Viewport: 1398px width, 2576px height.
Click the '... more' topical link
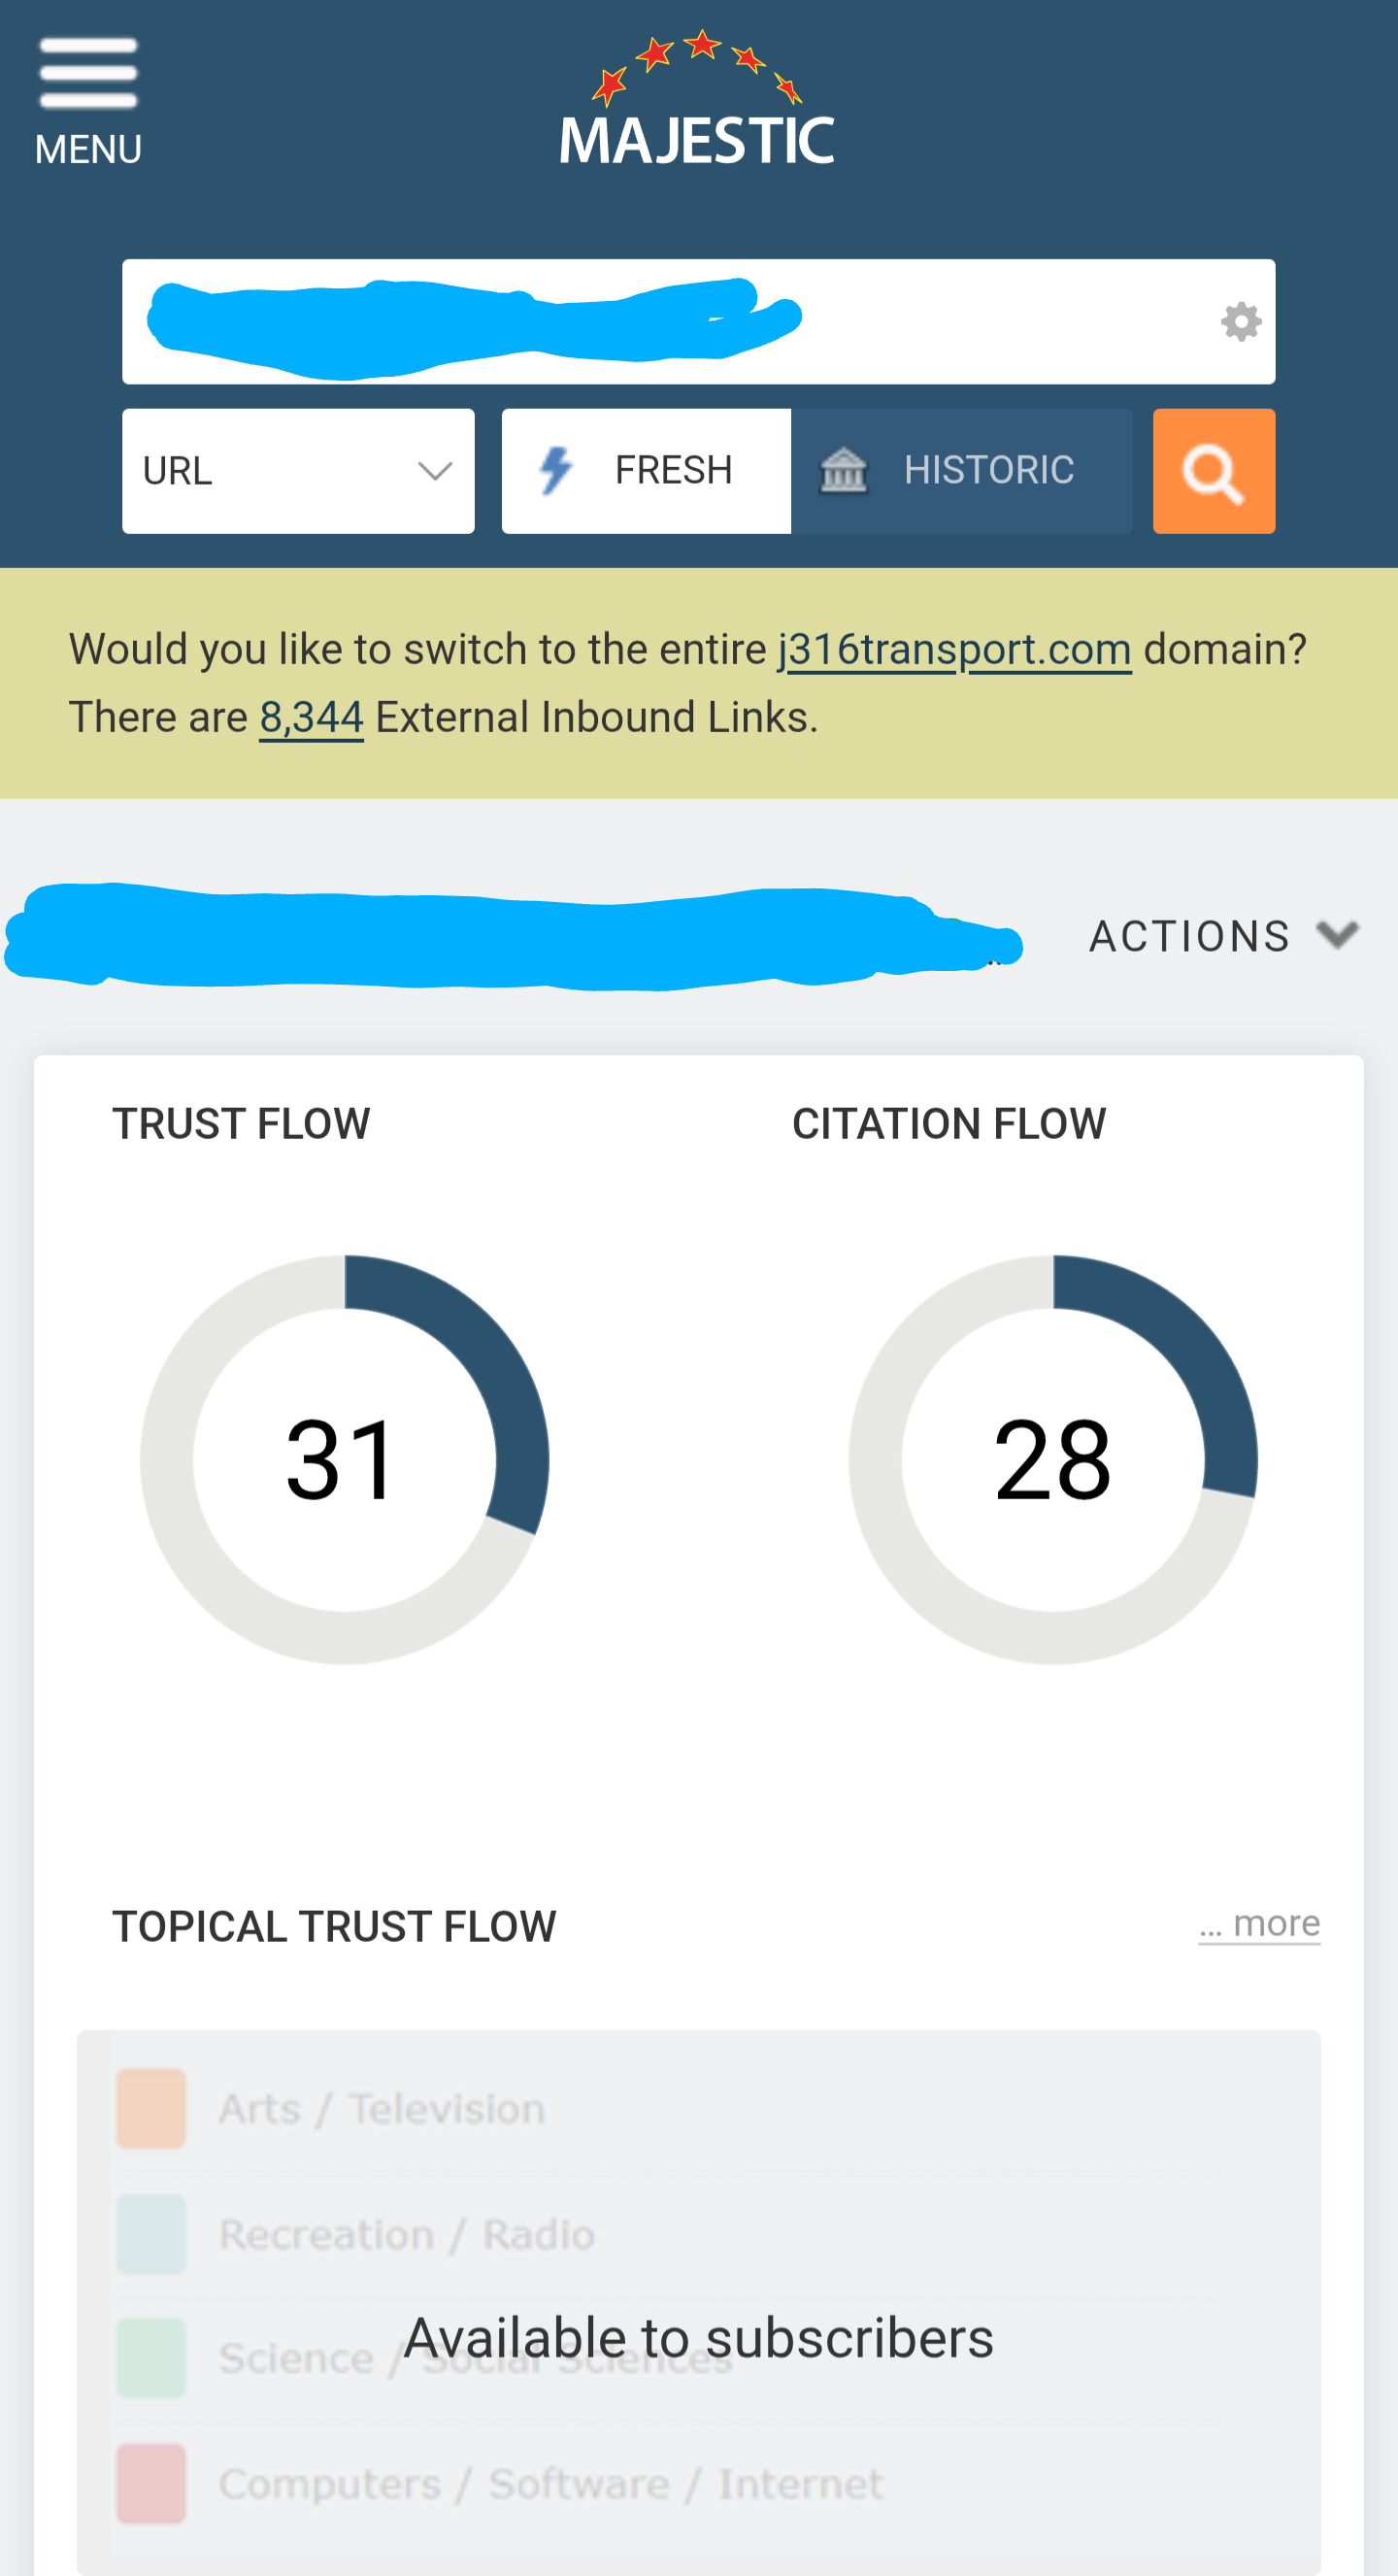pos(1259,1923)
